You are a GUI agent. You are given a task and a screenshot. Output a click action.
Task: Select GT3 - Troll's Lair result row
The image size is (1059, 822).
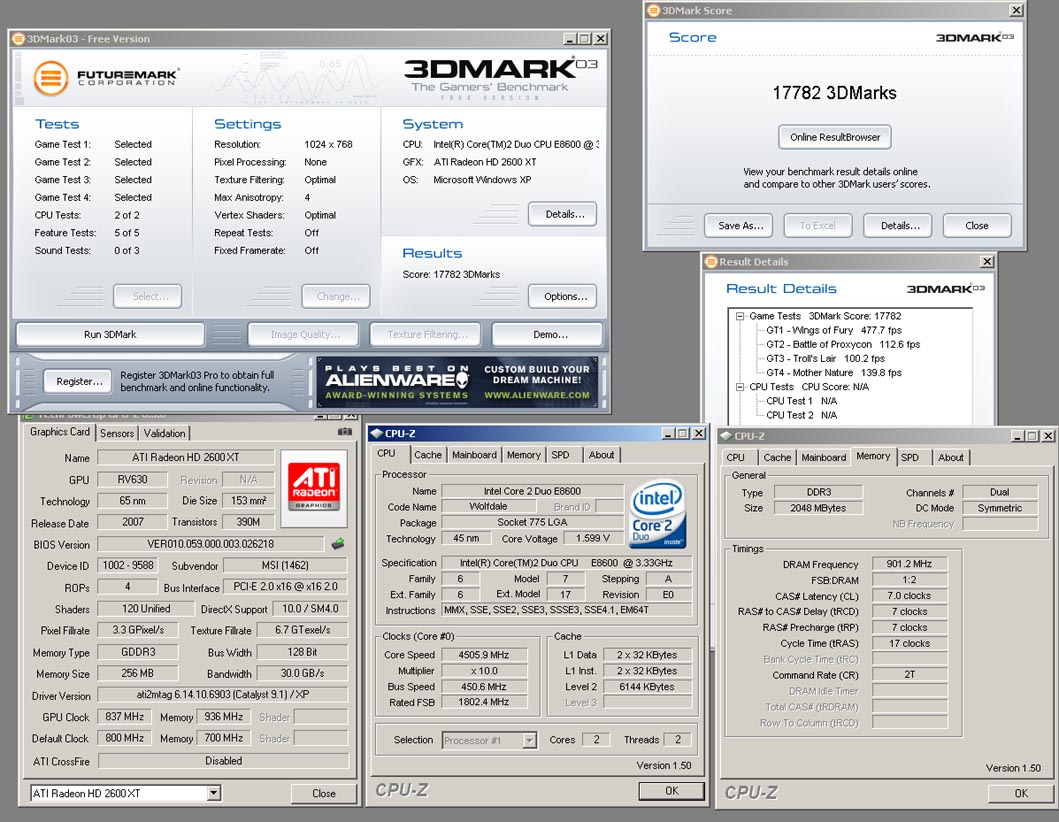tap(825, 359)
